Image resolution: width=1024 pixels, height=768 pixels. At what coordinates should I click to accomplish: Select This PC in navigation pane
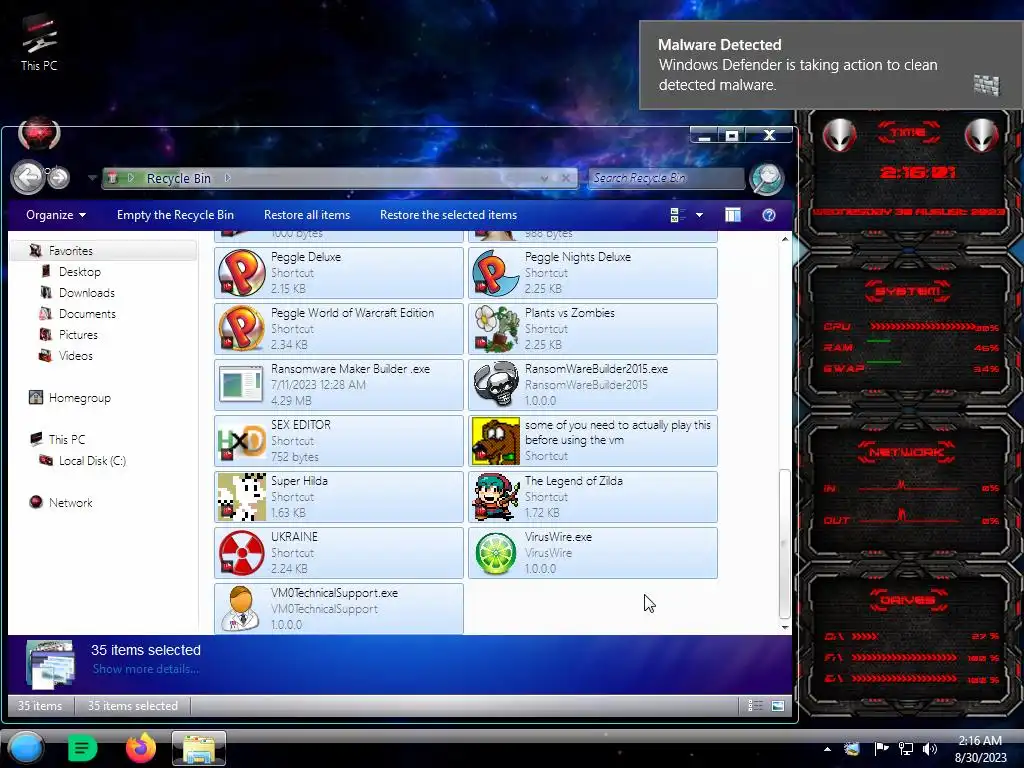67,440
